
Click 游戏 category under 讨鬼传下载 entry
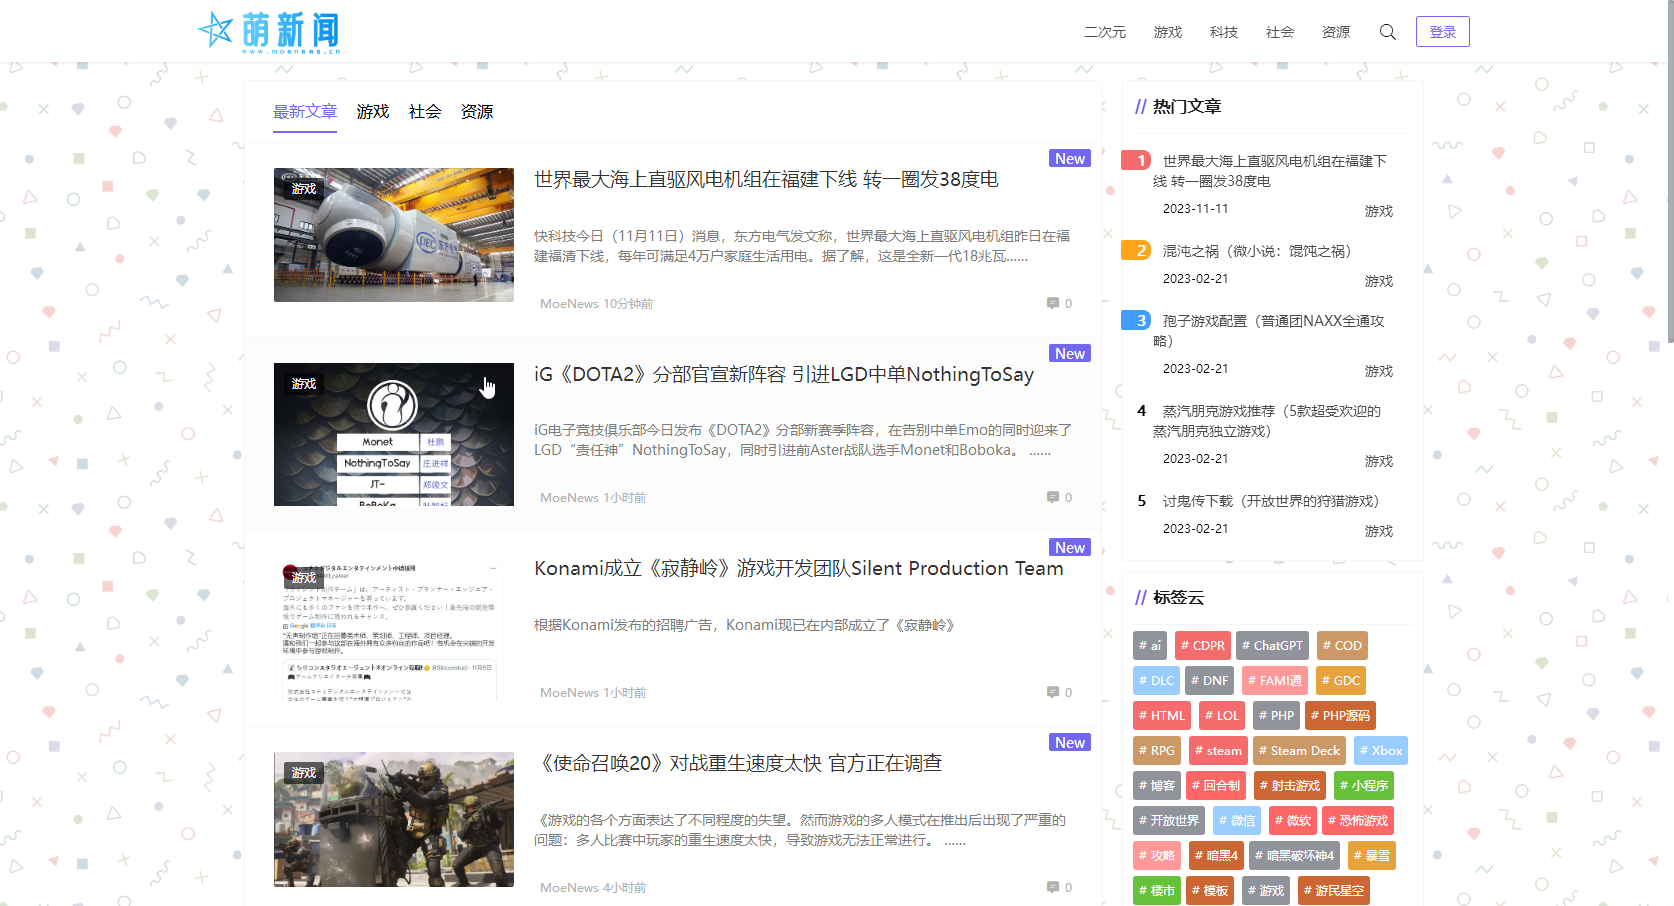[x=1379, y=531]
